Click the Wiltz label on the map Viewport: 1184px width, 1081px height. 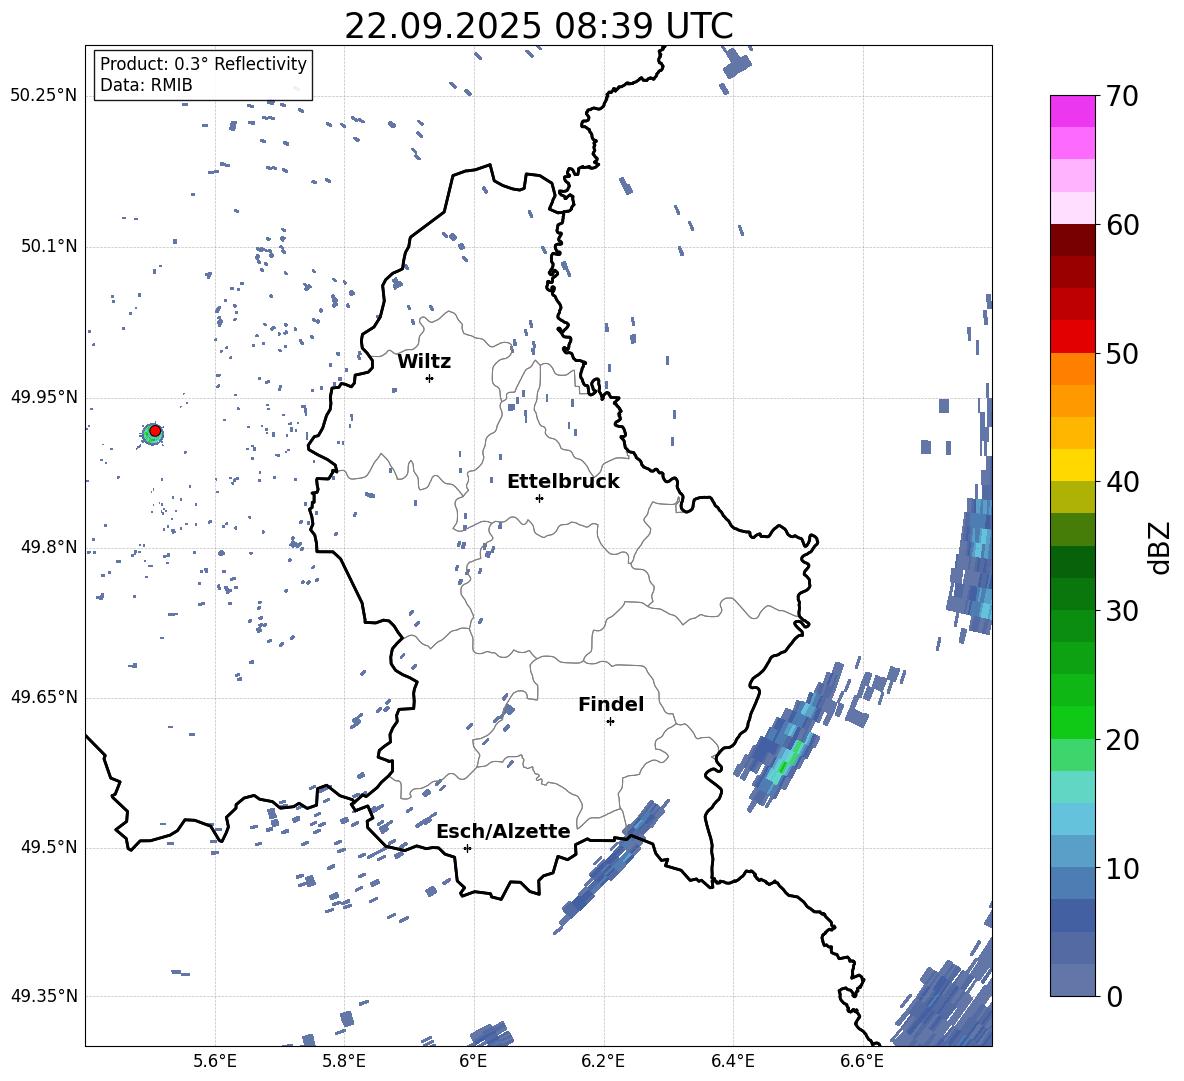[x=424, y=362]
